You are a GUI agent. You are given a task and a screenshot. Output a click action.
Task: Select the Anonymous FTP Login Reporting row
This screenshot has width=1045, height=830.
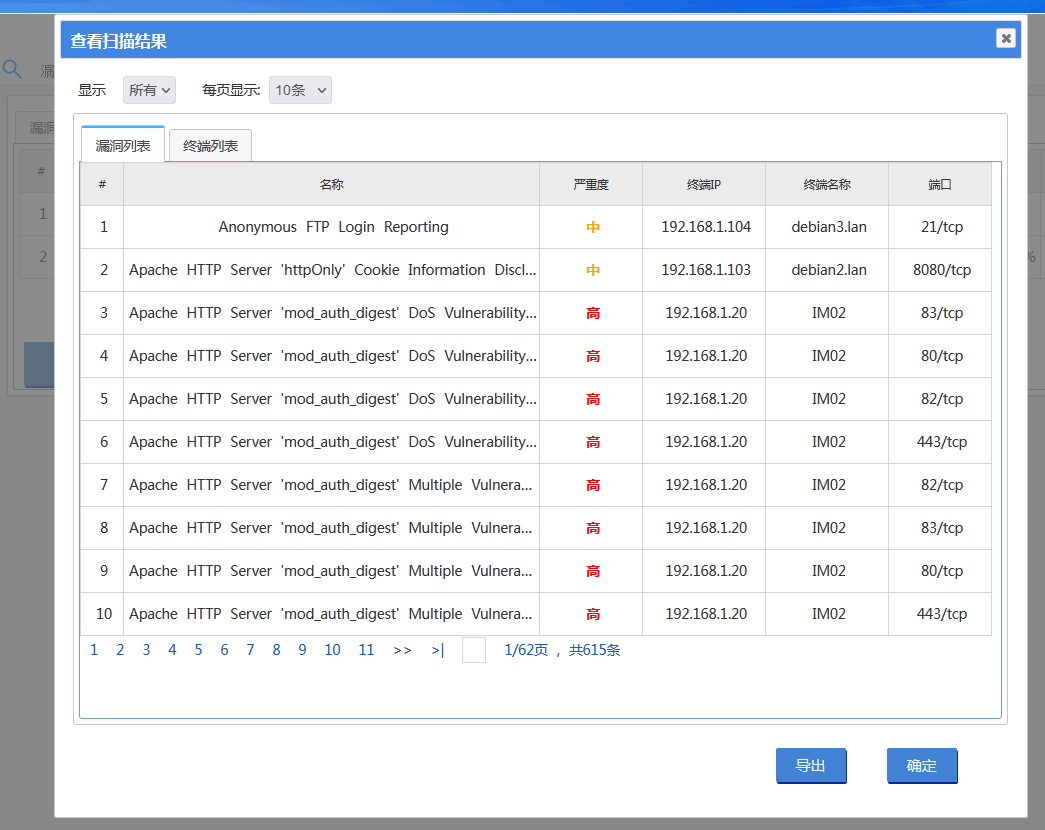333,227
